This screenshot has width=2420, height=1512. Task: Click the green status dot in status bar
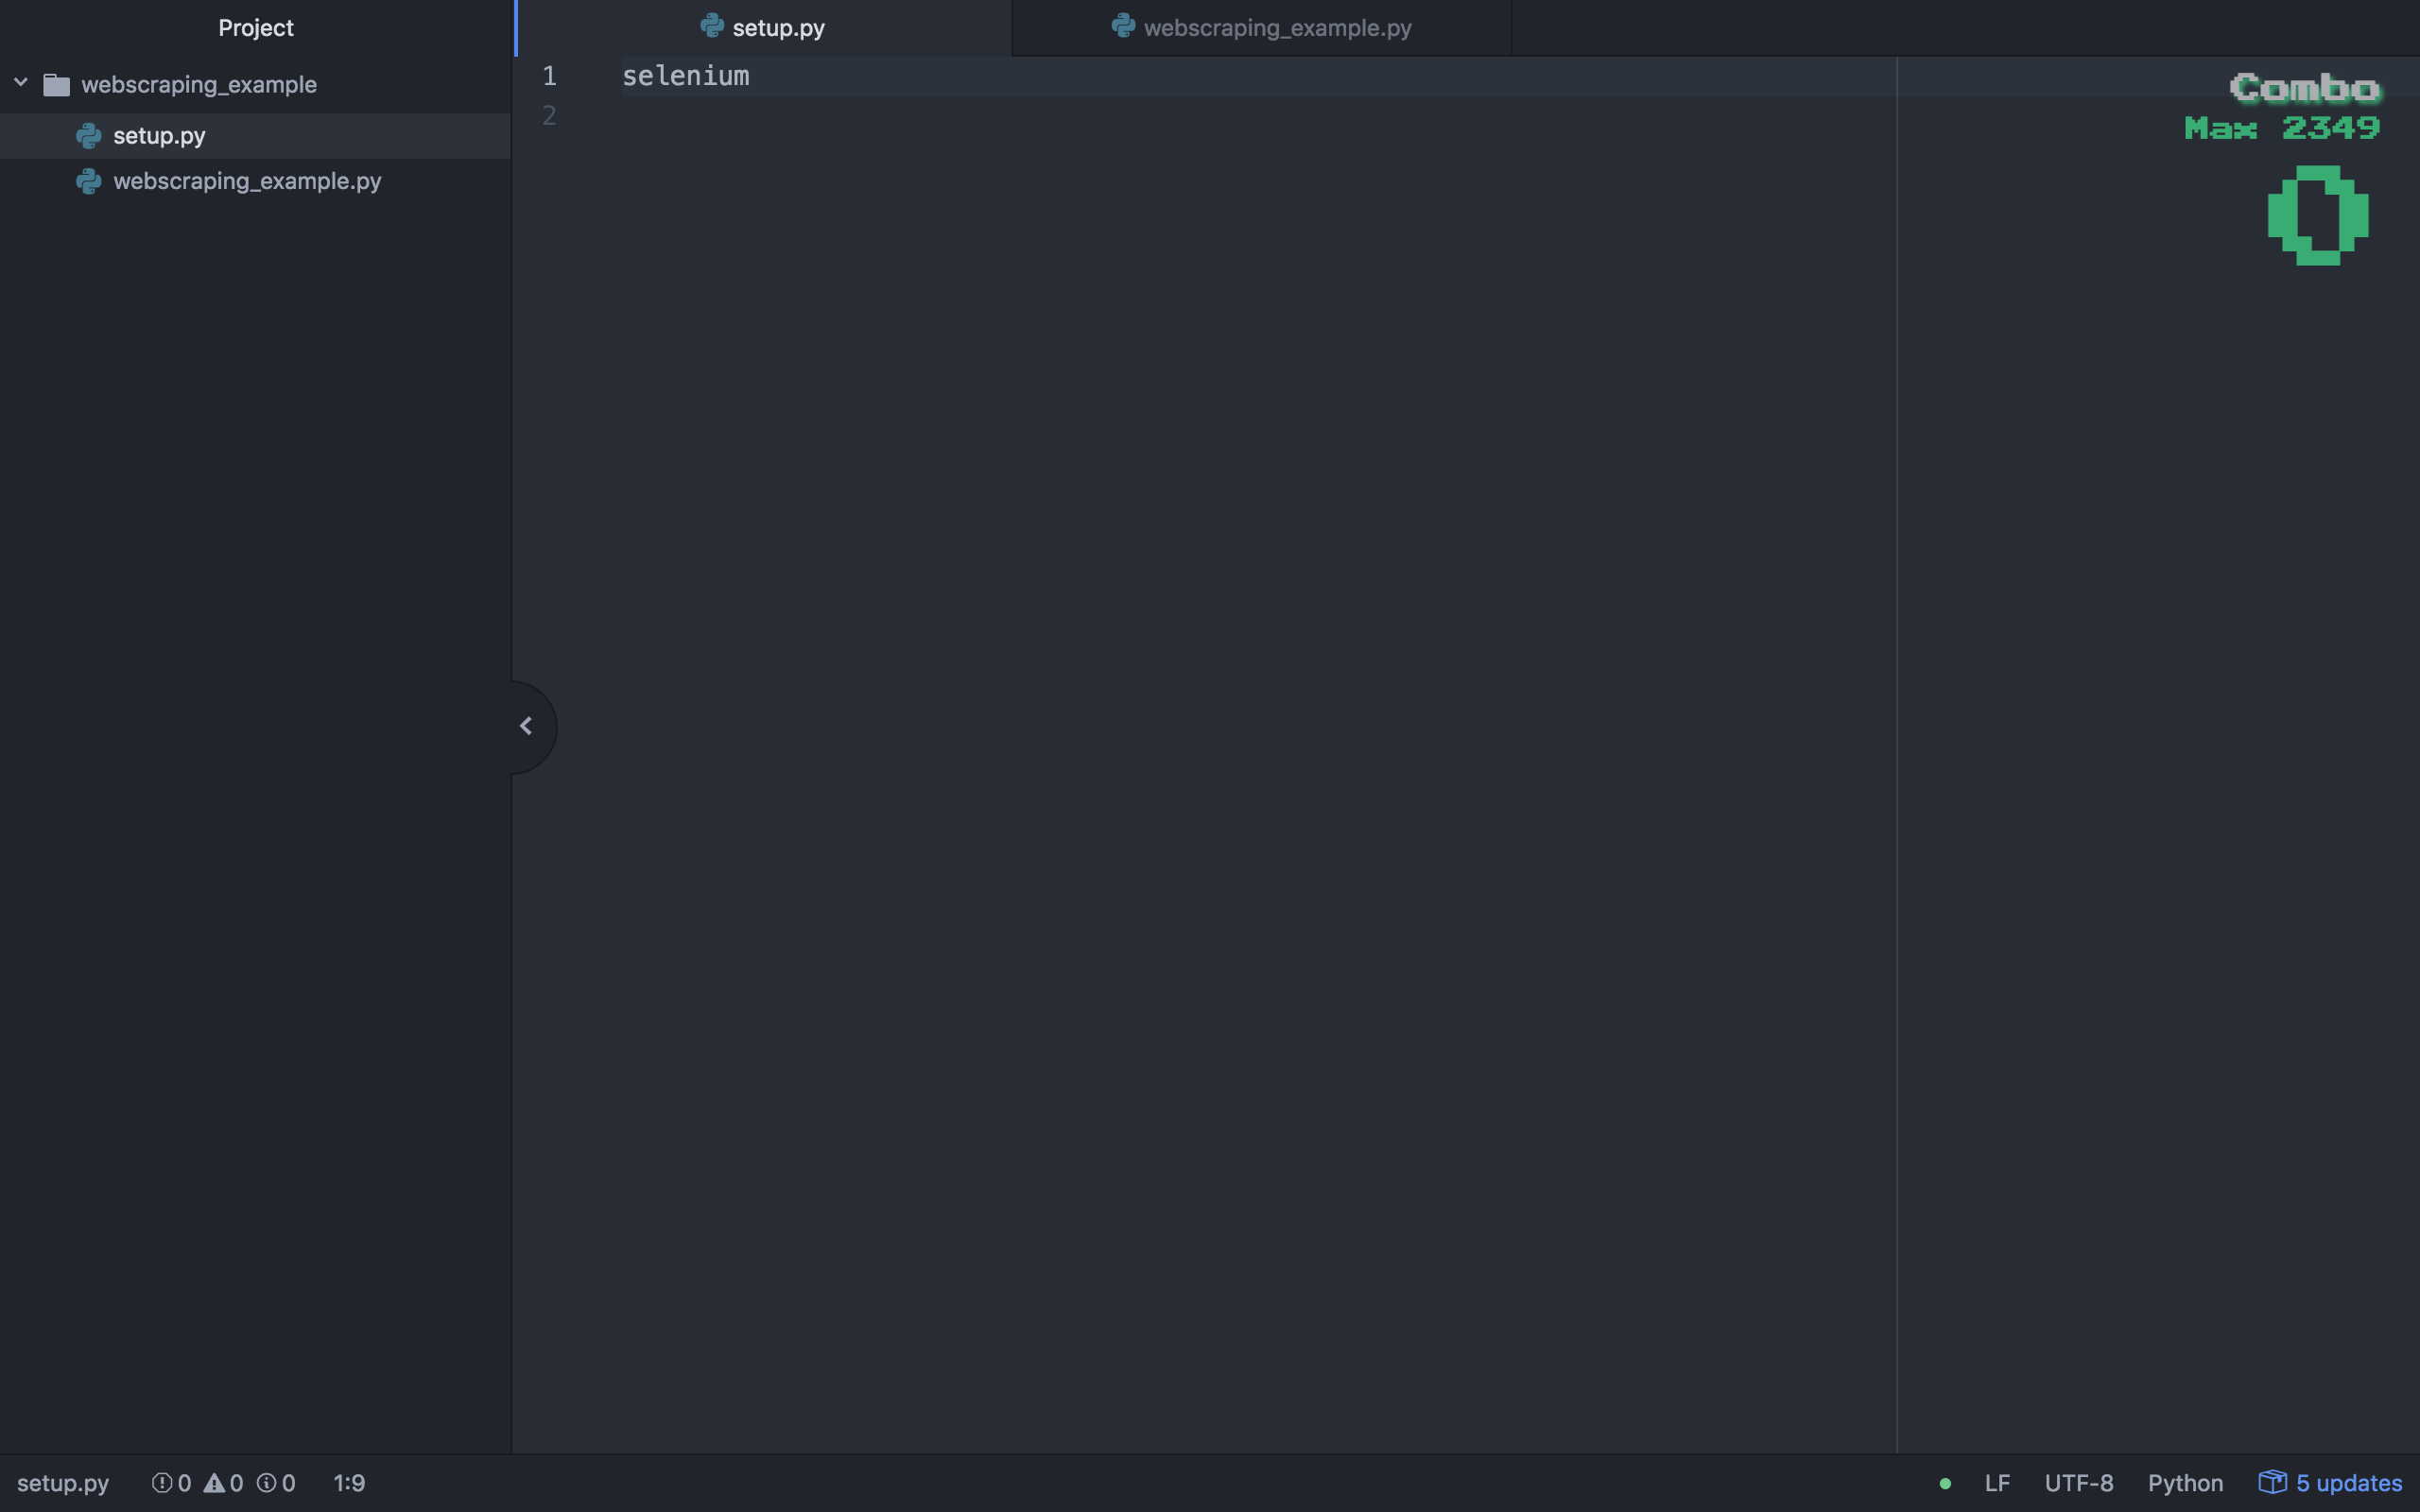click(1945, 1483)
